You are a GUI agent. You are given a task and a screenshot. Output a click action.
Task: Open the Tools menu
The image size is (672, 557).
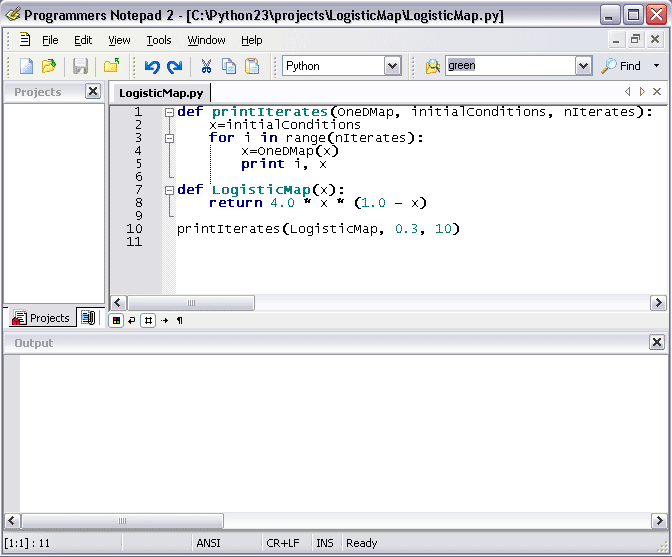point(159,40)
